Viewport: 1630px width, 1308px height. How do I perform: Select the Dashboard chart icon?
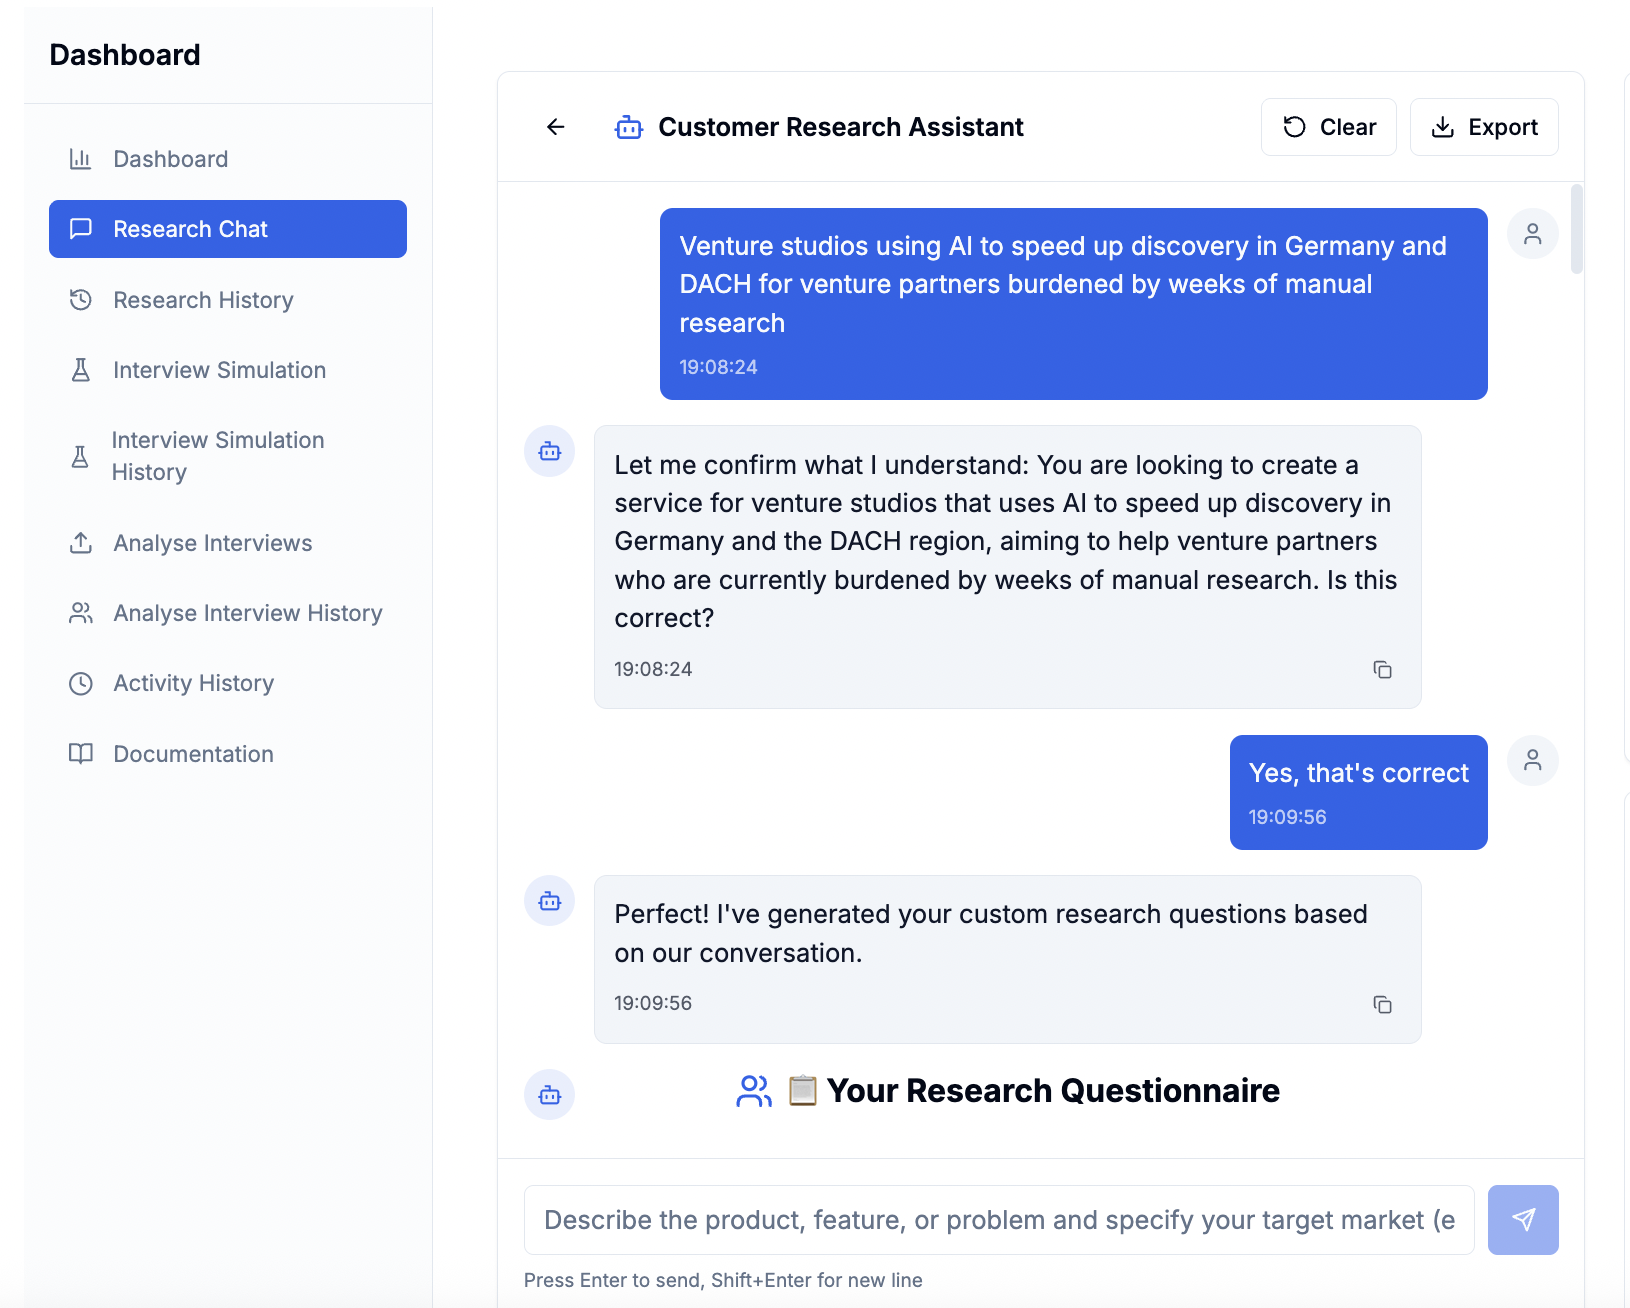[x=81, y=159]
